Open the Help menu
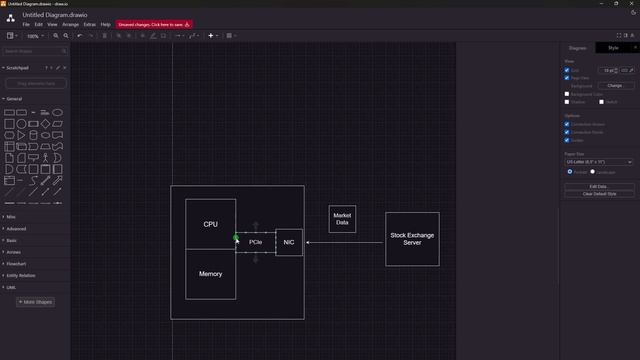Viewport: 640px width, 360px height. (x=105, y=24)
